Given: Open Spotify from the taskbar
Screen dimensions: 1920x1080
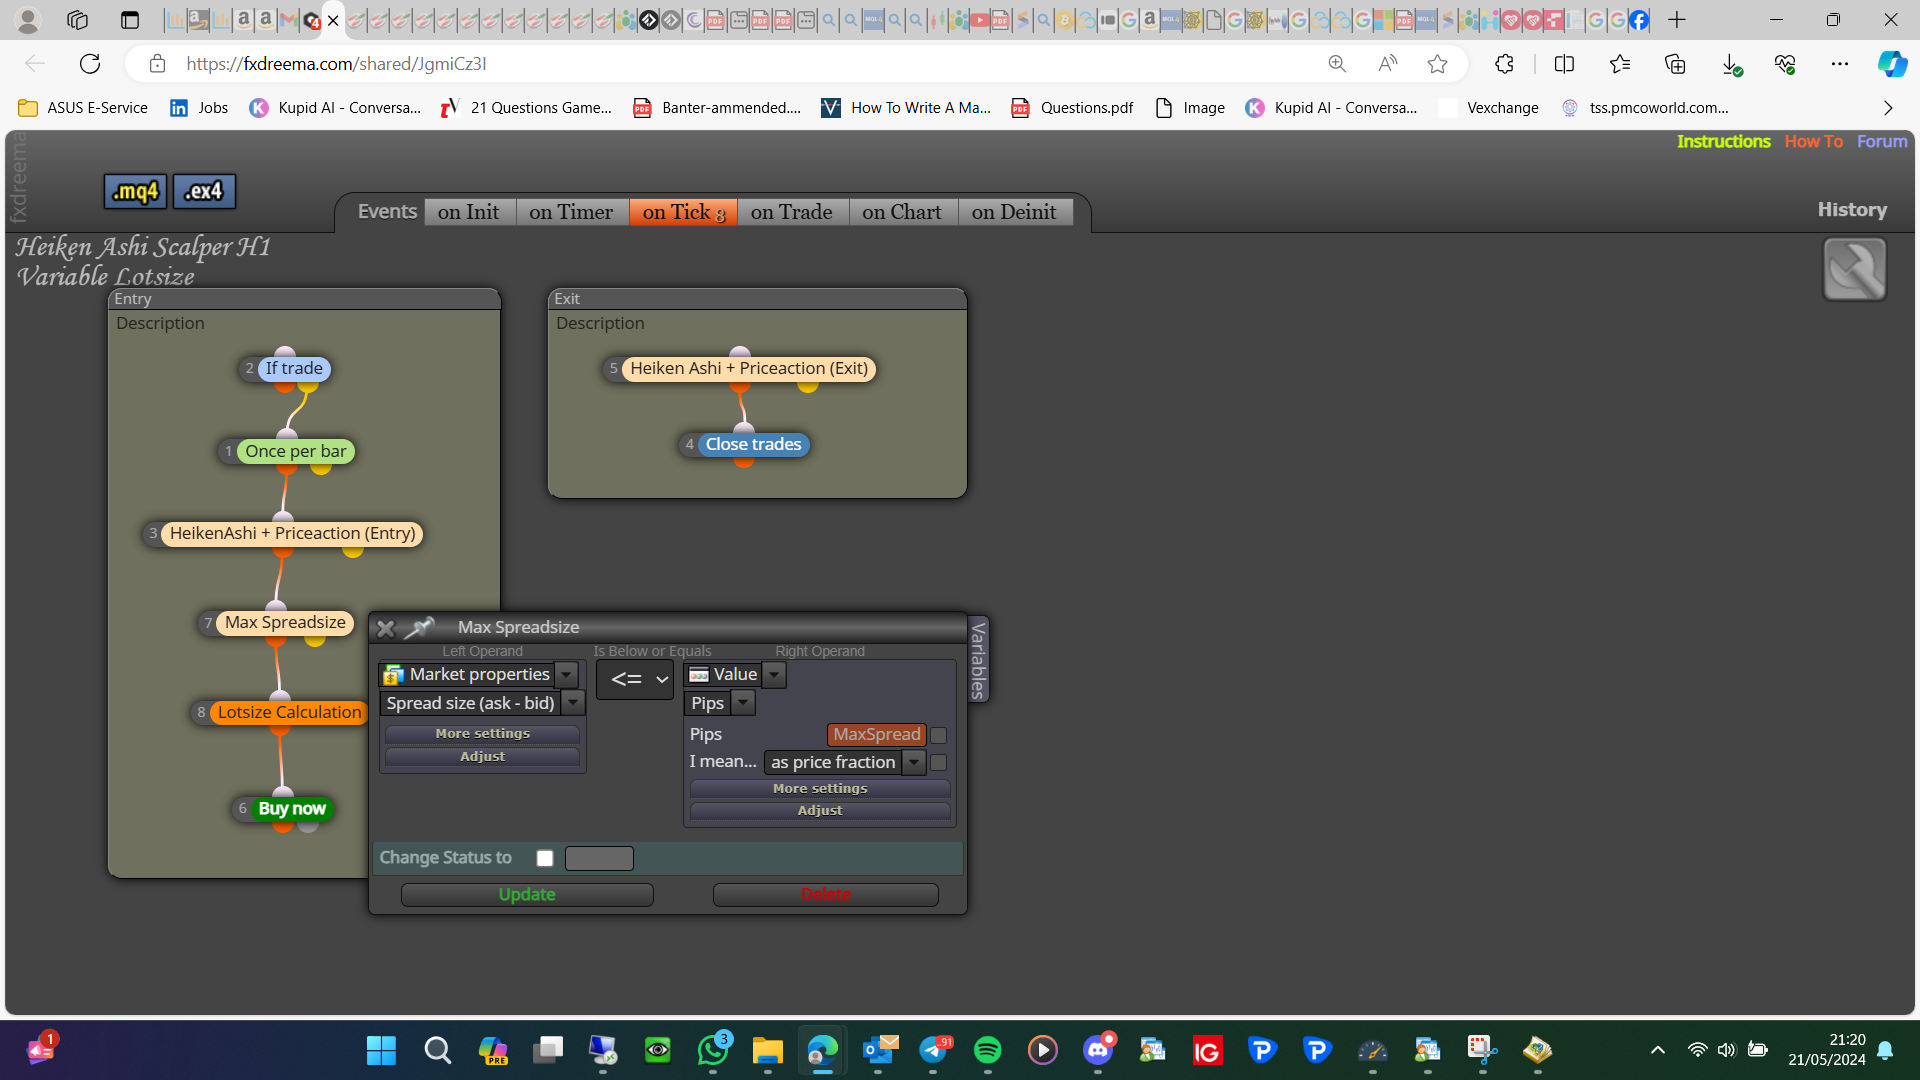Looking at the screenshot, I should coord(987,1050).
